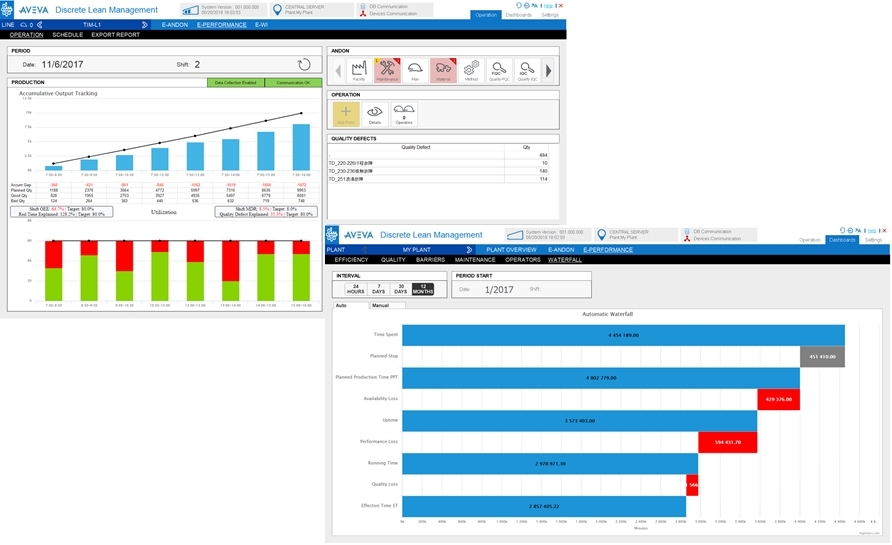Screen dimensions: 892x545
Task: Select the 7 Days interval
Action: click(378, 289)
